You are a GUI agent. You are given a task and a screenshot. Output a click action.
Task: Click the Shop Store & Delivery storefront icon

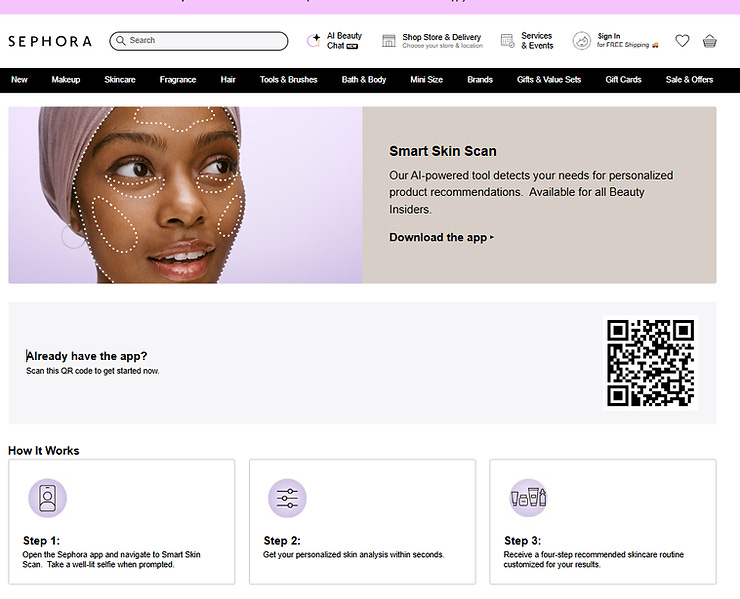pos(388,41)
